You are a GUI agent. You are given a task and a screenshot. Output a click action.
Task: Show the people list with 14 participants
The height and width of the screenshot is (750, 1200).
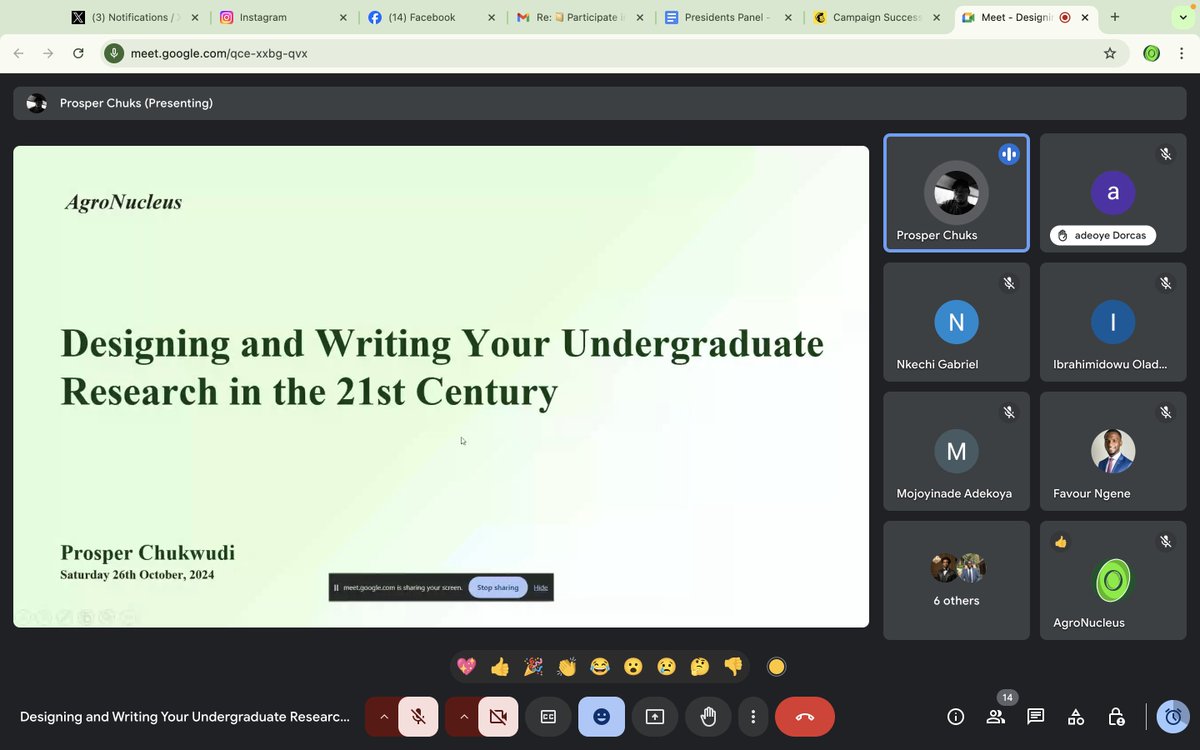coord(996,716)
